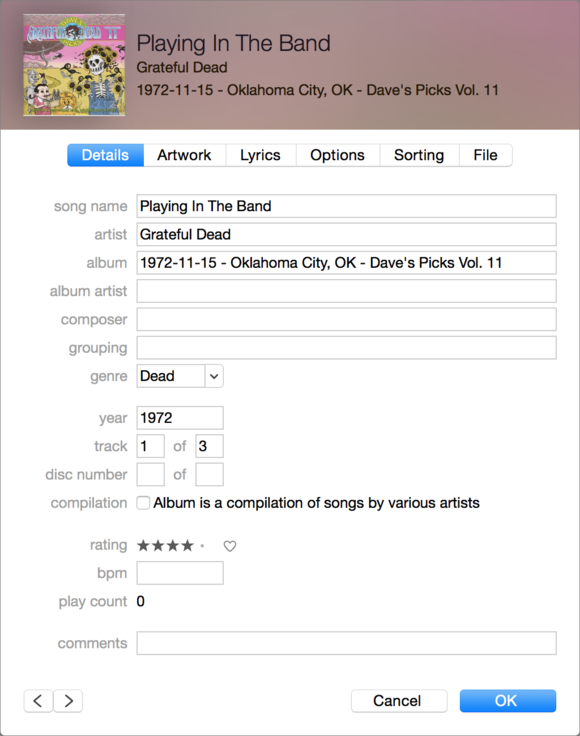Switch to the File tab
This screenshot has height=736, width=580.
tap(485, 155)
